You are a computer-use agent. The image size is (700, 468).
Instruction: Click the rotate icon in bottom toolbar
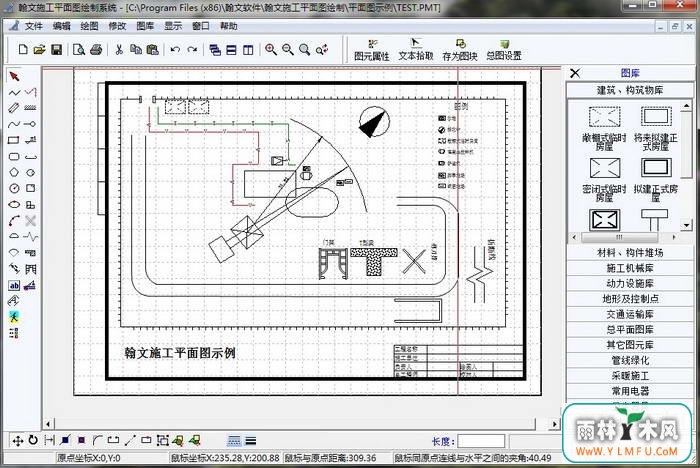click(33, 440)
